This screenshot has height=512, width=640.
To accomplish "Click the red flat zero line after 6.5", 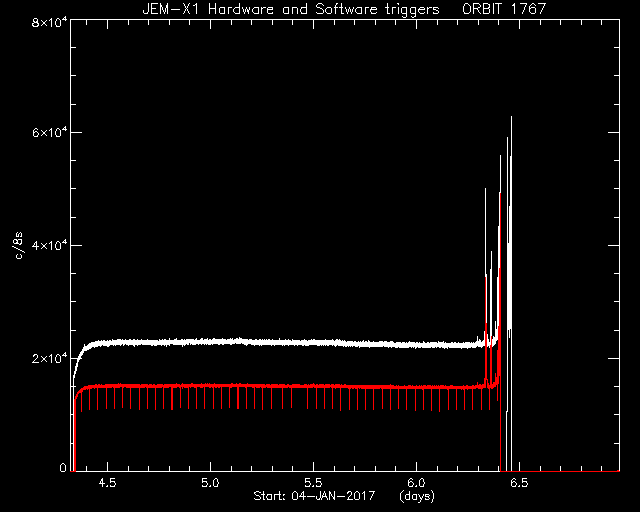I will [567, 471].
